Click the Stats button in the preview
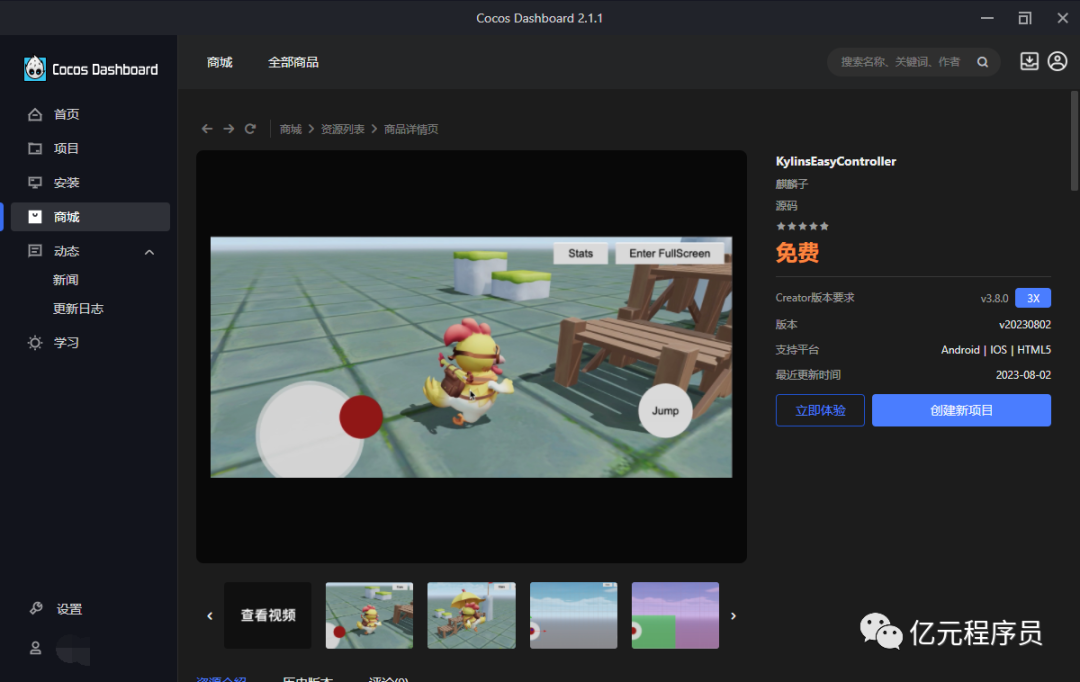The image size is (1080, 682). click(x=581, y=254)
